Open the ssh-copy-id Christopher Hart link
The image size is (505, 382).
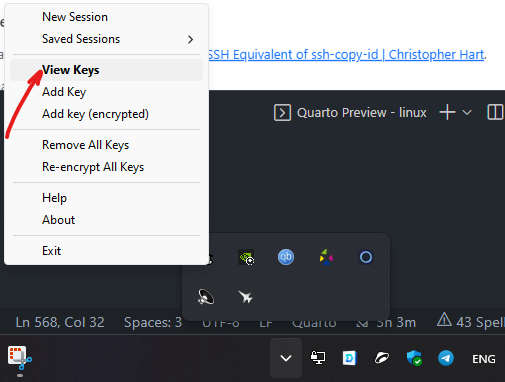pos(346,55)
